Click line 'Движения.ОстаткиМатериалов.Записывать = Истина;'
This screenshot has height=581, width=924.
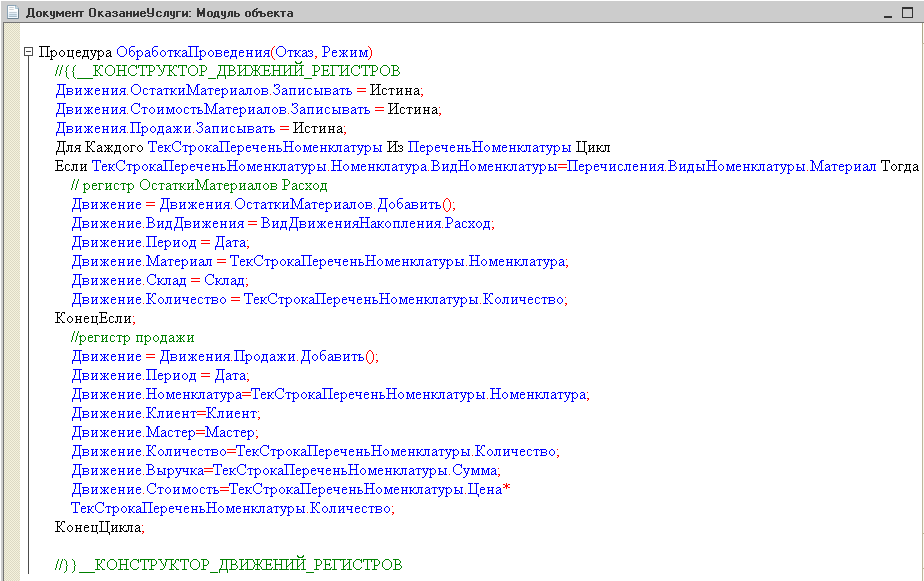coord(239,91)
